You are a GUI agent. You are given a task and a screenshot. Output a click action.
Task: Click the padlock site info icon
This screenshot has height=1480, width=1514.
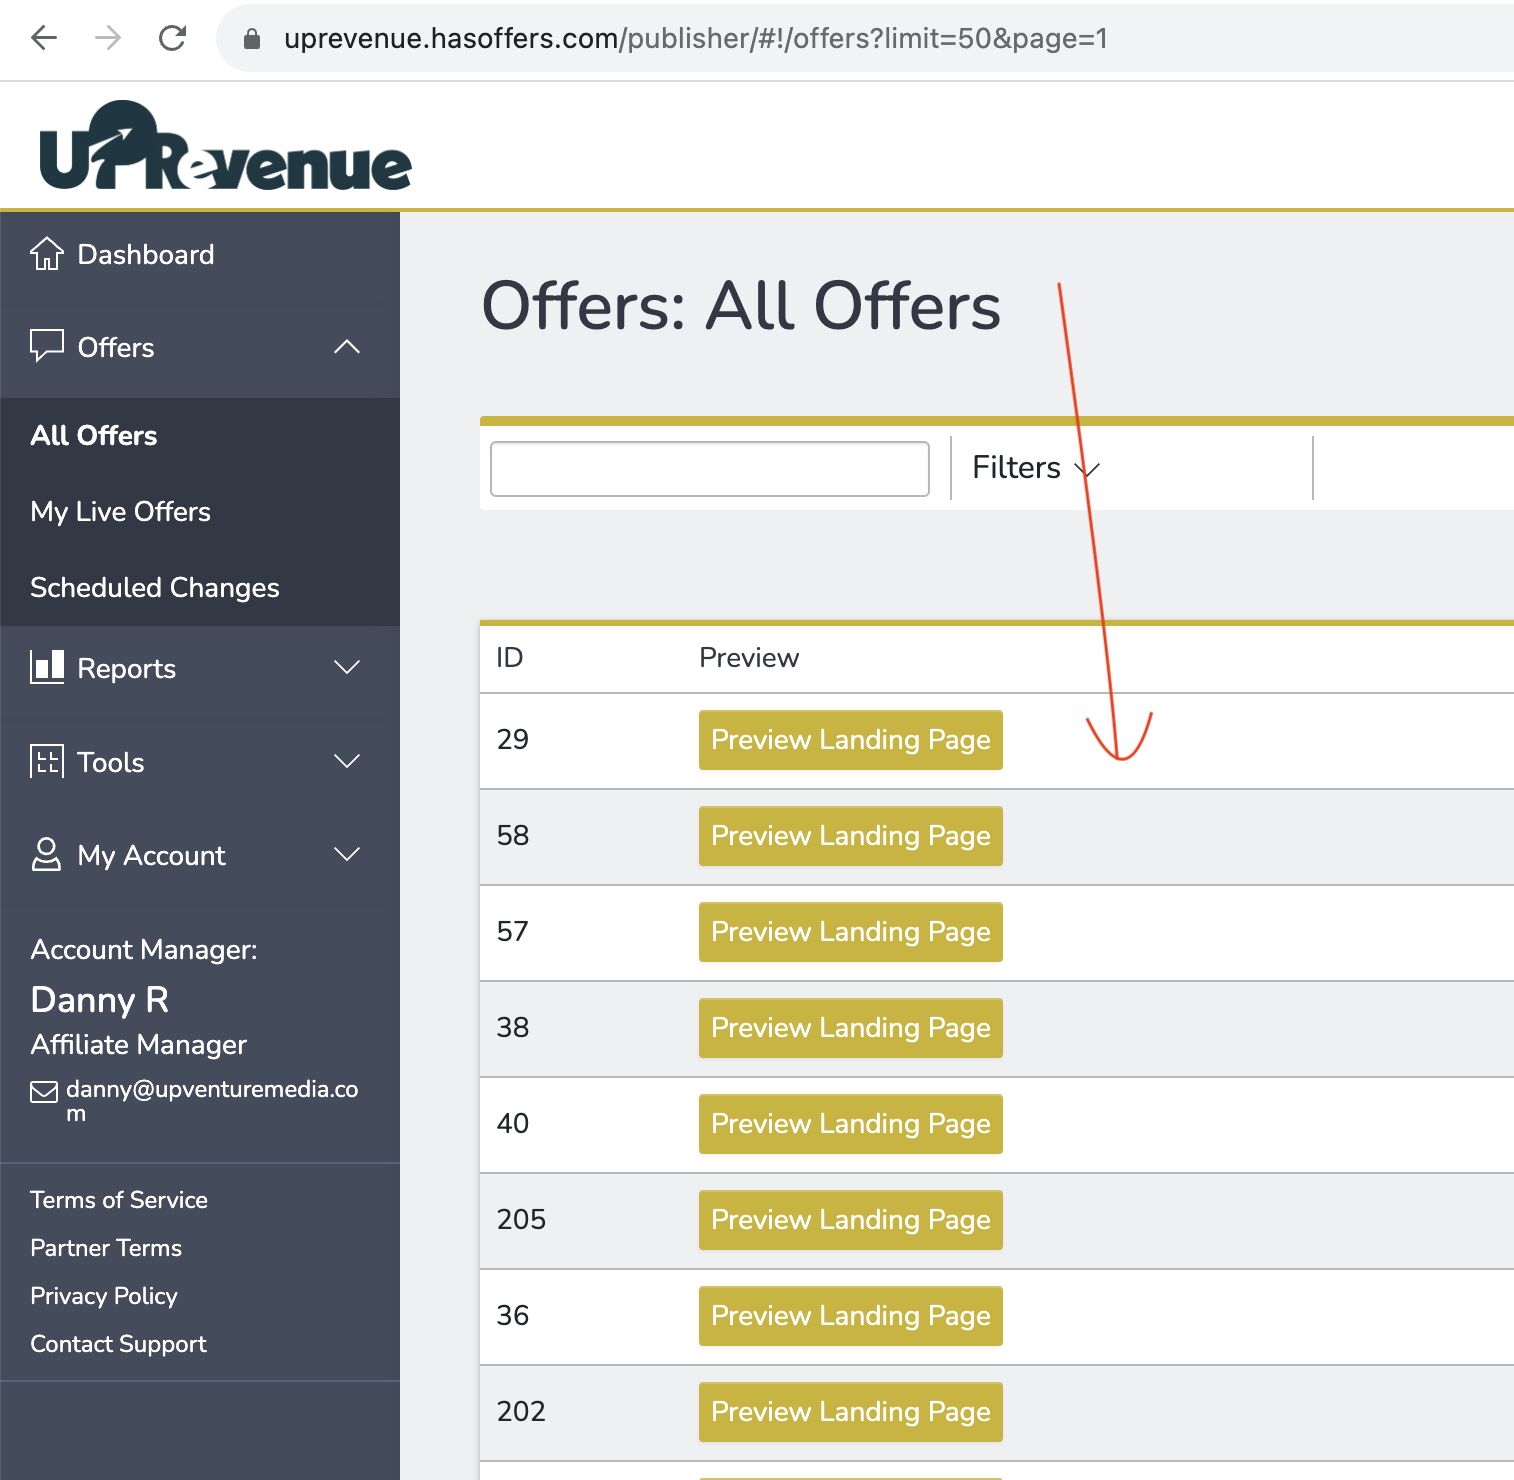click(x=252, y=38)
